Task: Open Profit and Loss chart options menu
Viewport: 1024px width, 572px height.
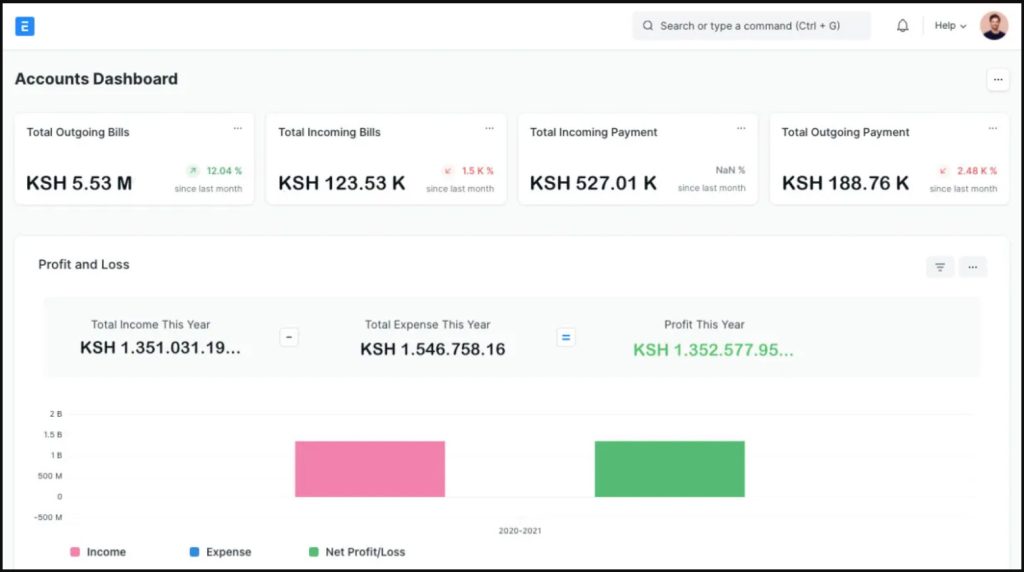Action: pos(972,267)
